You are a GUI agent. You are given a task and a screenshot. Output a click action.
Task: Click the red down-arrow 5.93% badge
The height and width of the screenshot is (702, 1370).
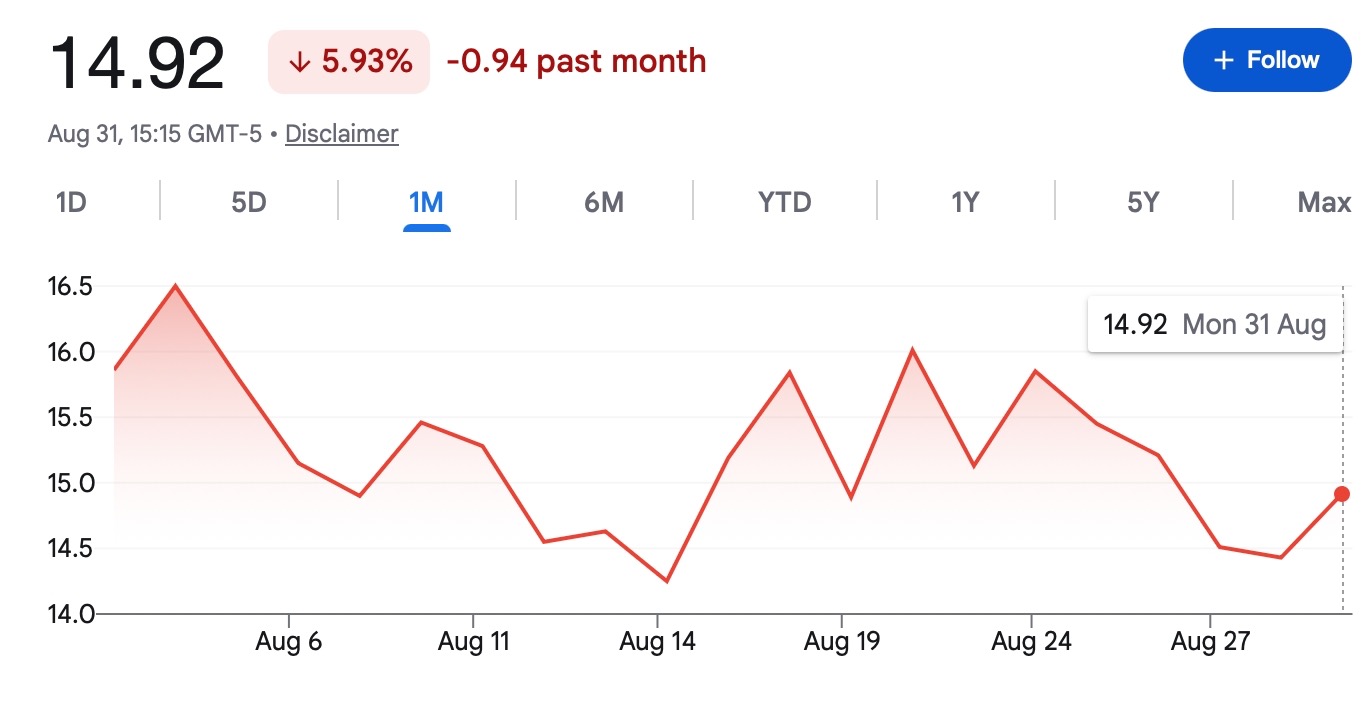(x=349, y=62)
